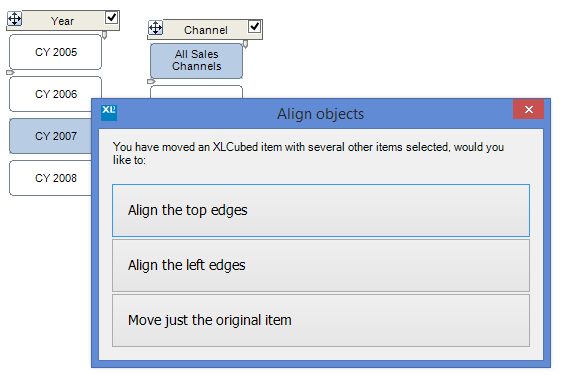Viewport: 563px width, 375px height.
Task: Click small marker below All Sales Channels
Action: (151, 82)
